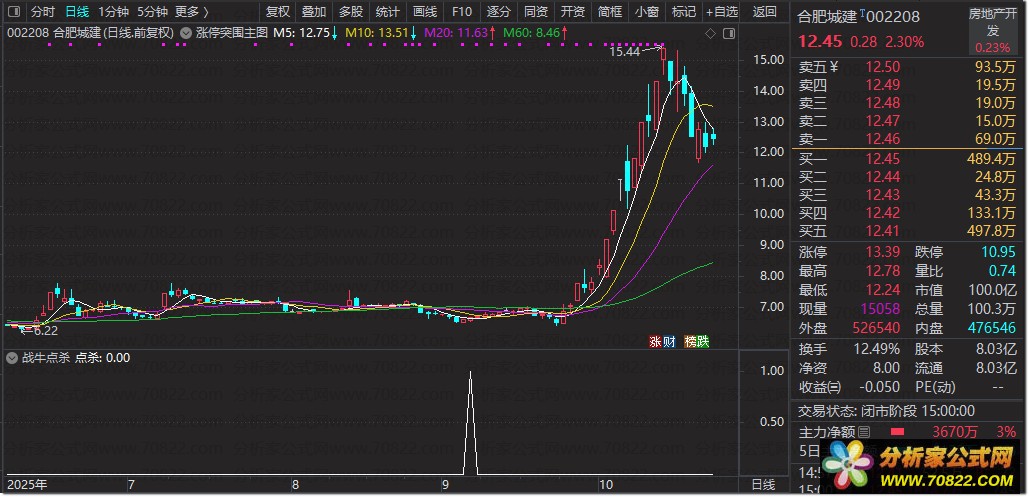
Task: Click the 涨停 13.39 limit-up value
Action: 882,252
